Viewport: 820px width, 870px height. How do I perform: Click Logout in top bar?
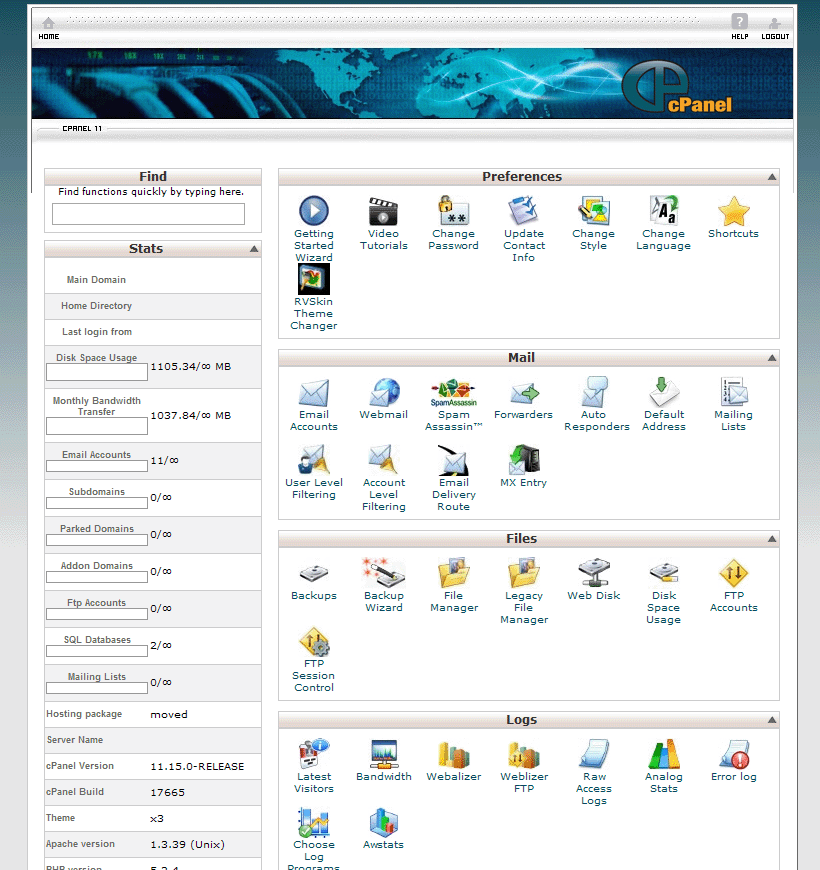pos(775,29)
